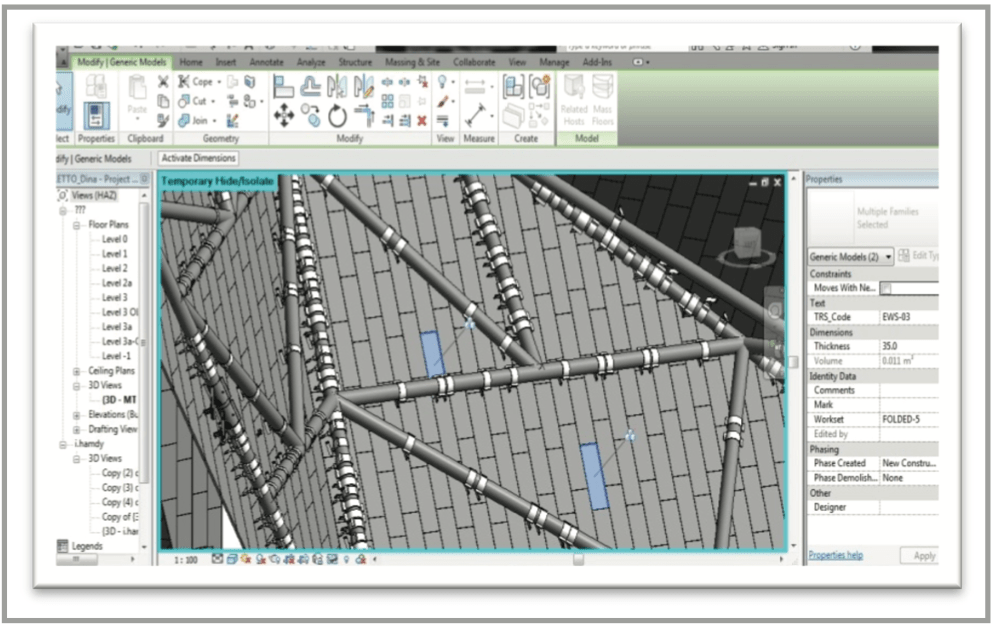Open the Properties help link
Viewport: 994px width, 626px height.
coord(835,555)
